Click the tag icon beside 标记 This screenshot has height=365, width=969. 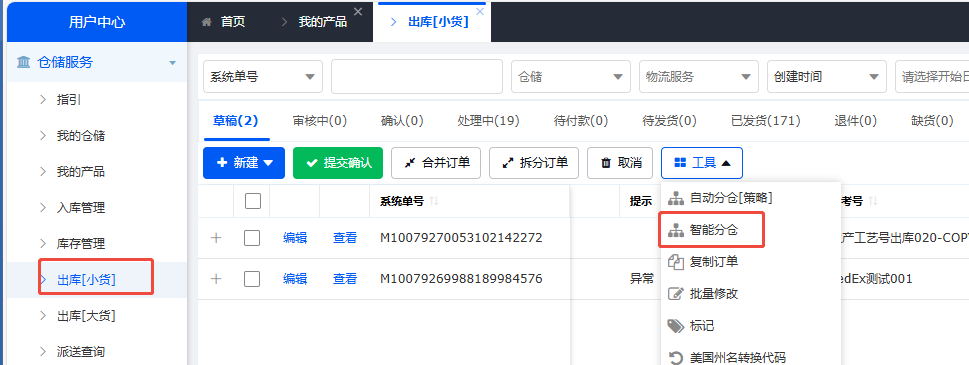tap(676, 325)
